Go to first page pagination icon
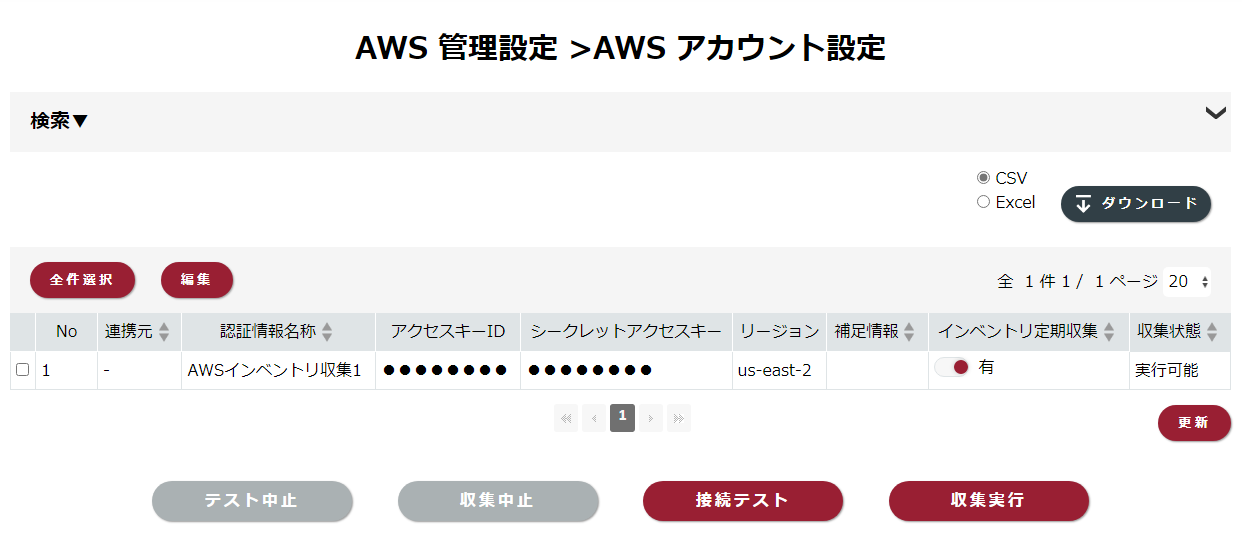This screenshot has height=559, width=1242. [x=567, y=418]
